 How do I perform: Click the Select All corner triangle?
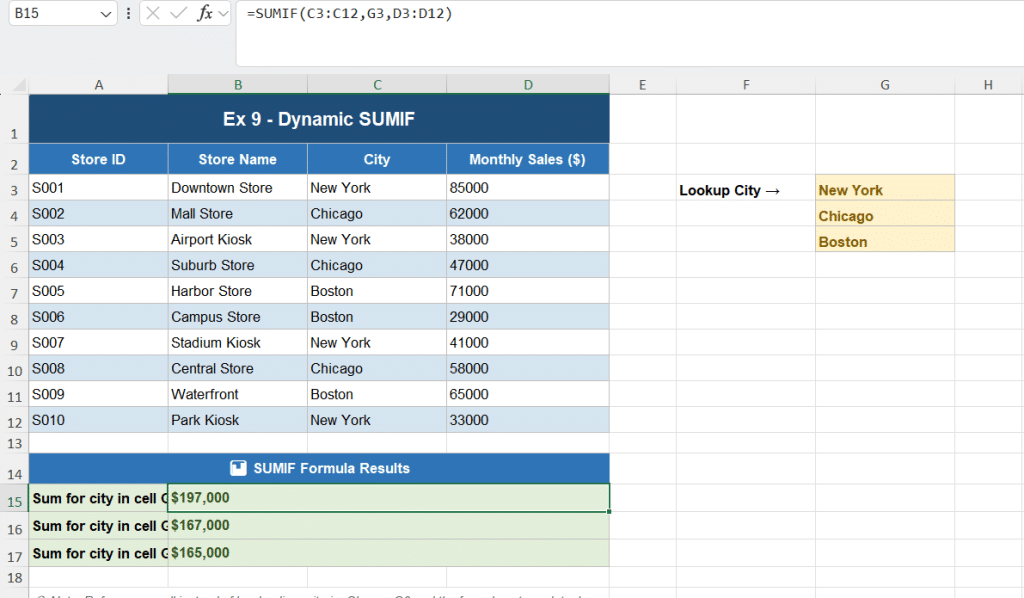(x=18, y=85)
